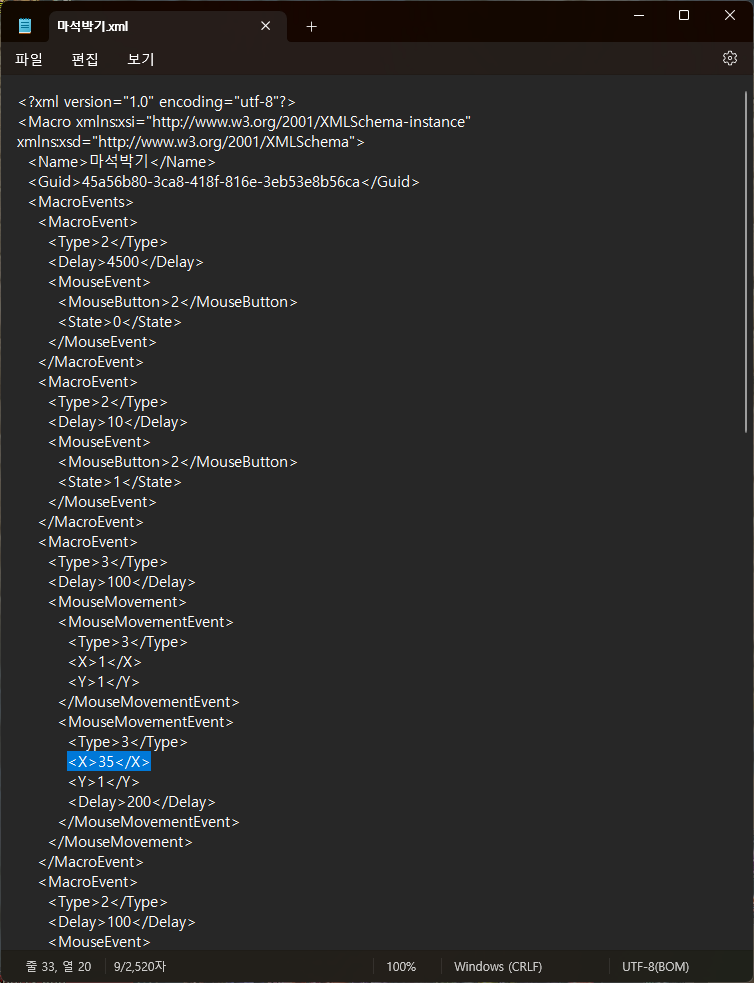
Task: Click the </MouseMovement> closing tag line
Action: pos(120,842)
